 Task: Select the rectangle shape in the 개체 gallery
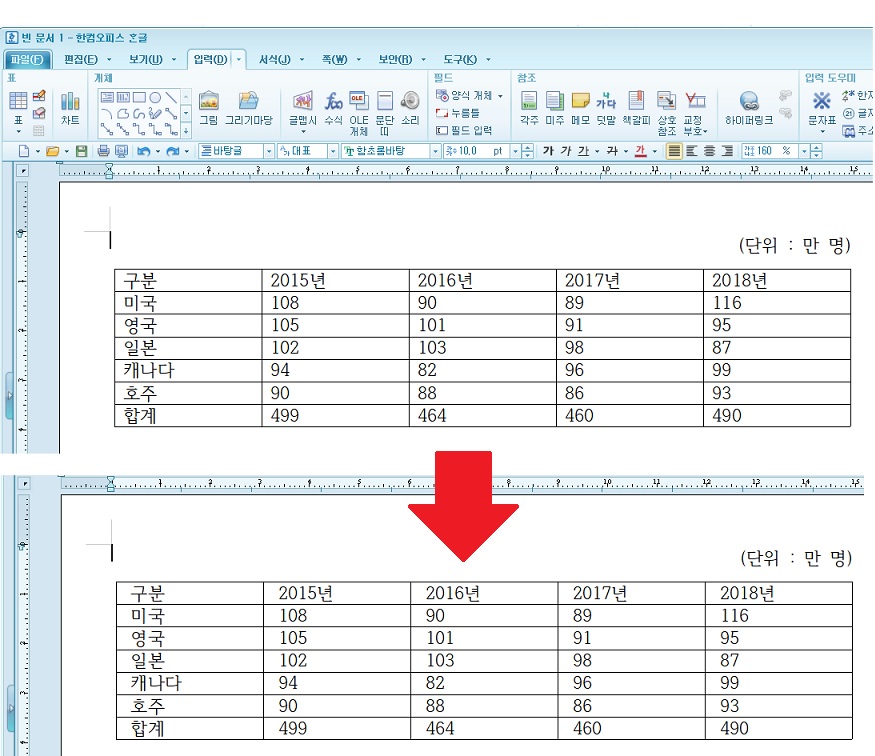pos(139,98)
